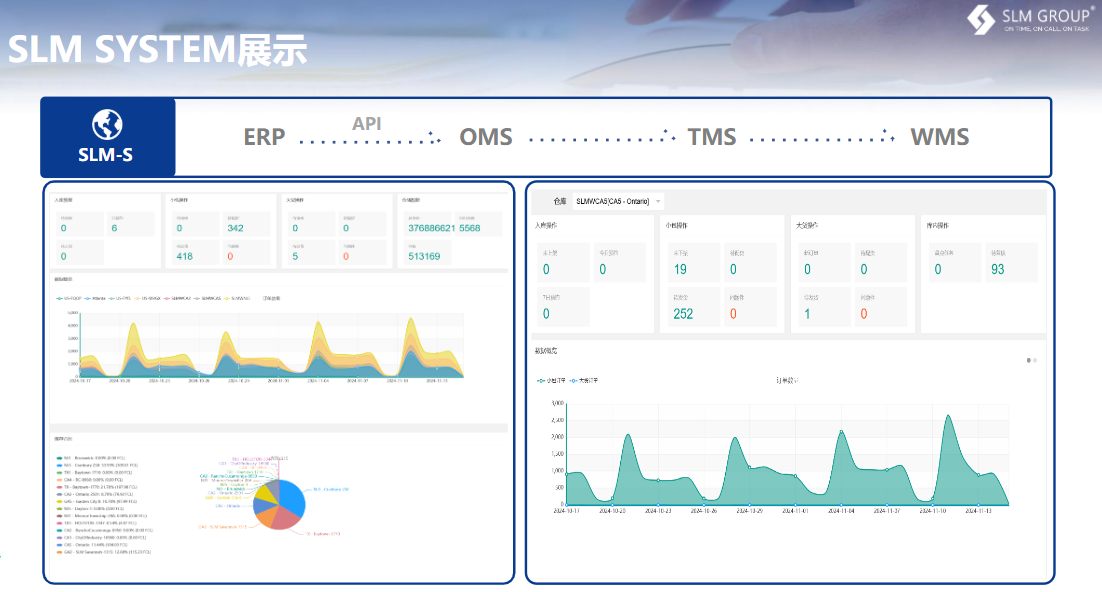Click the blue NJ1 Cranbury pie slice
1102x592 pixels.
tap(292, 499)
